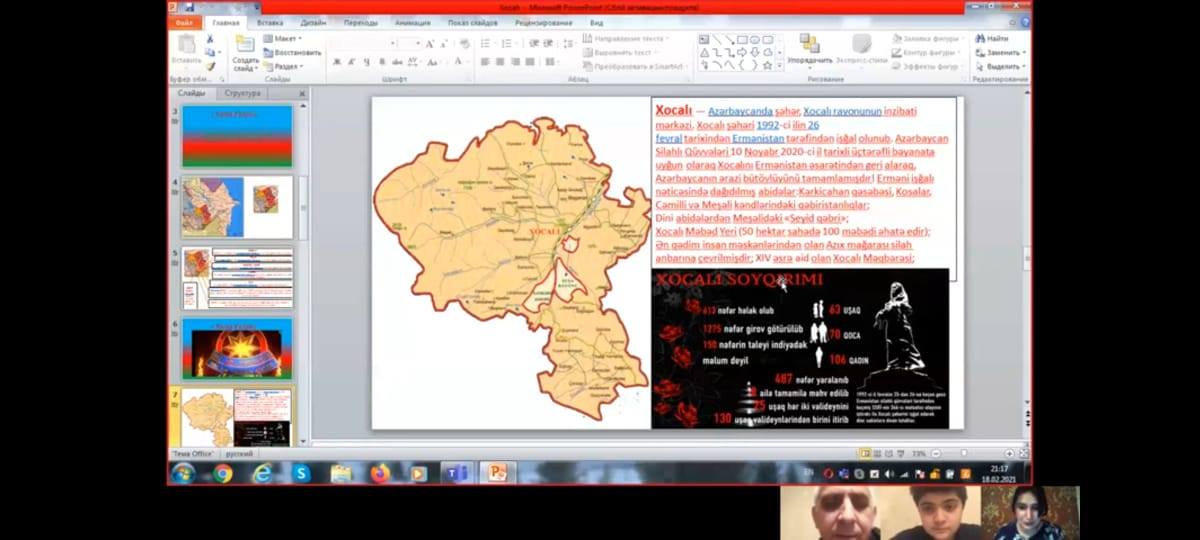Toggle underline Ч formatting

coord(367,62)
